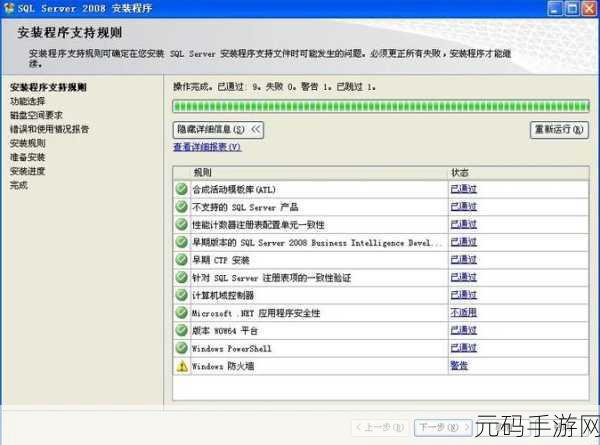Click the check icon for 不支持的 SQL Server 产品
Screen dimensions: 600x445
(x=181, y=207)
